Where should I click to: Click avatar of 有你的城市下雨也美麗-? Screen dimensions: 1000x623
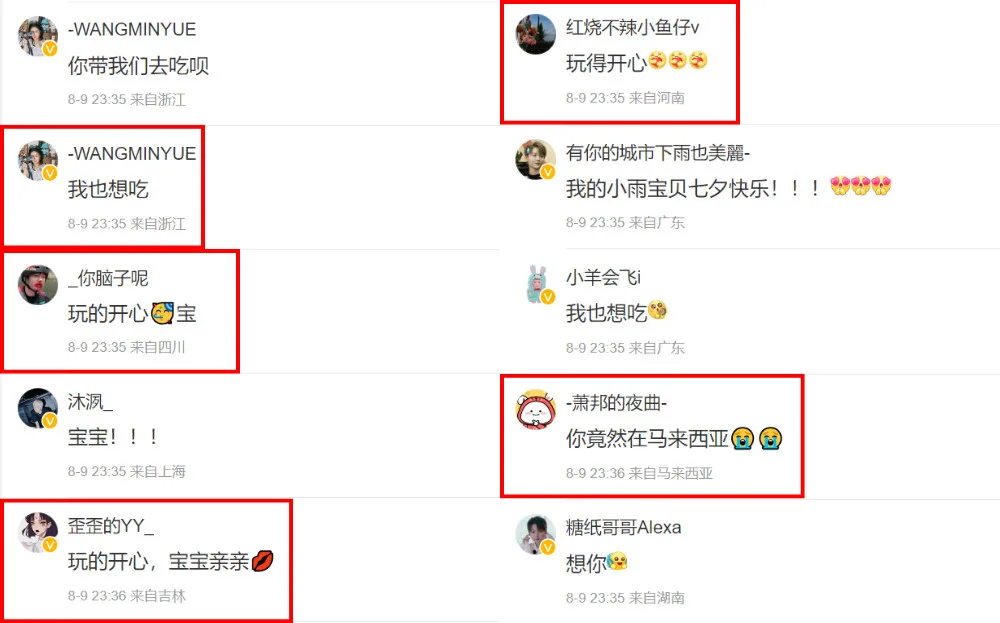point(536,159)
